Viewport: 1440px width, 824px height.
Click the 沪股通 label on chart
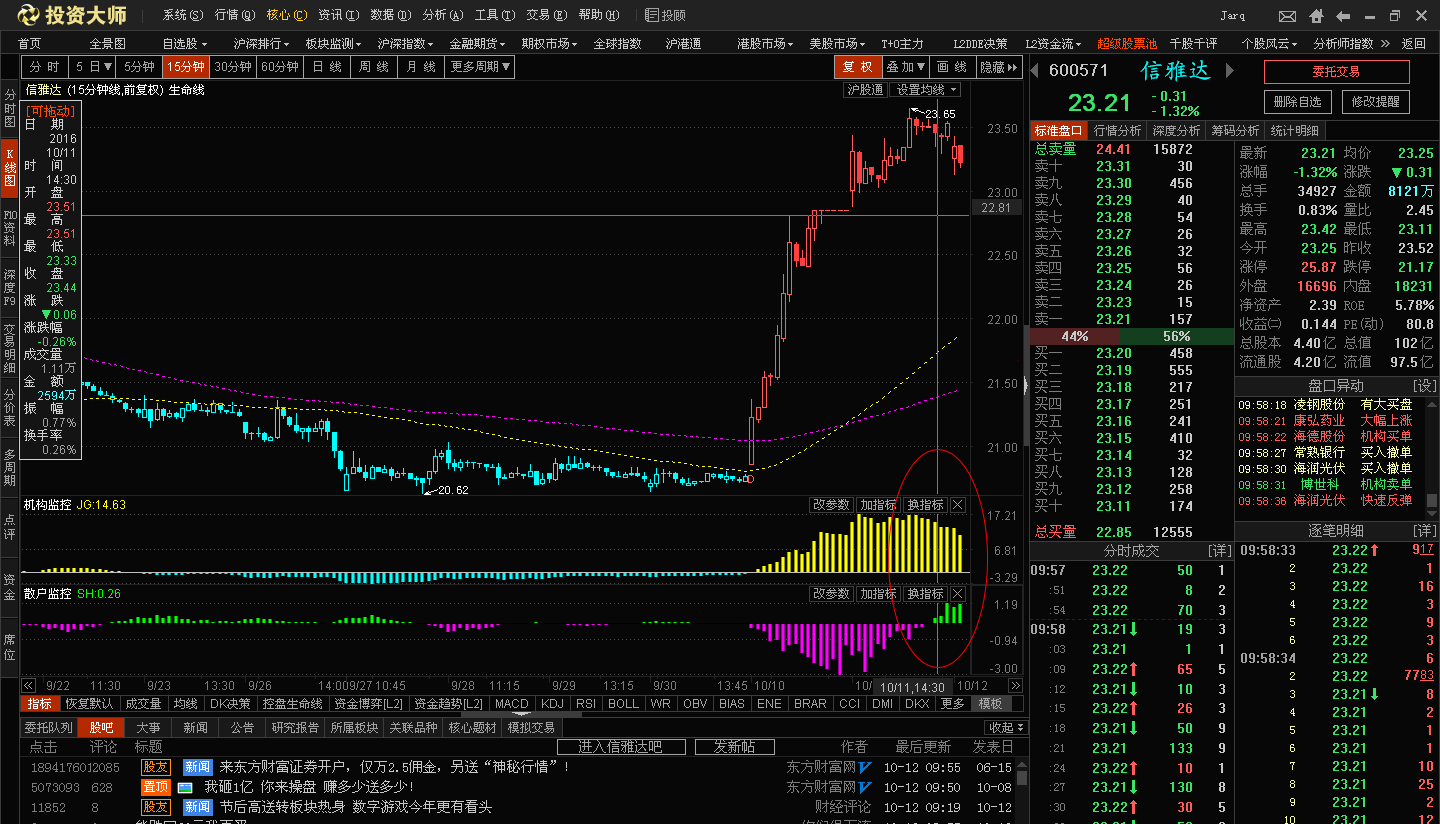click(865, 90)
